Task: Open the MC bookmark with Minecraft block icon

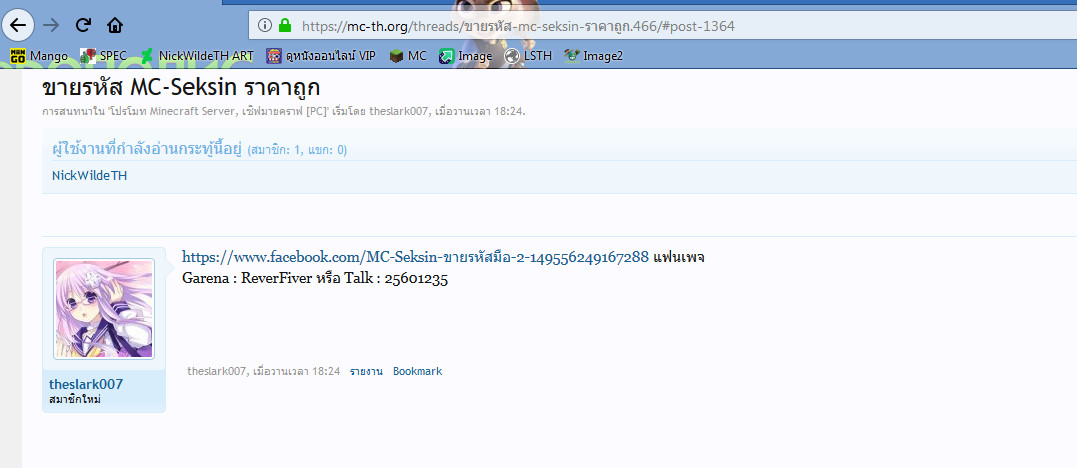Action: 408,56
